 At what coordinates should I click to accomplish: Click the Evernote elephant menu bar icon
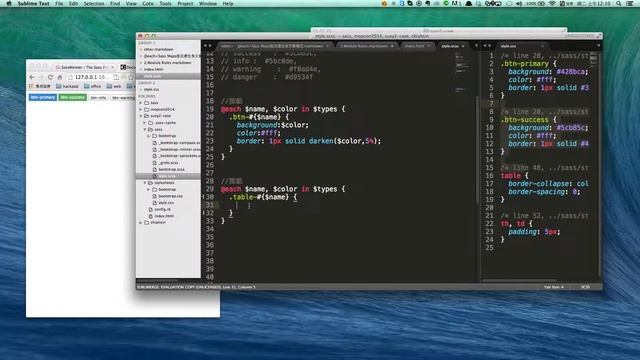(427, 3)
